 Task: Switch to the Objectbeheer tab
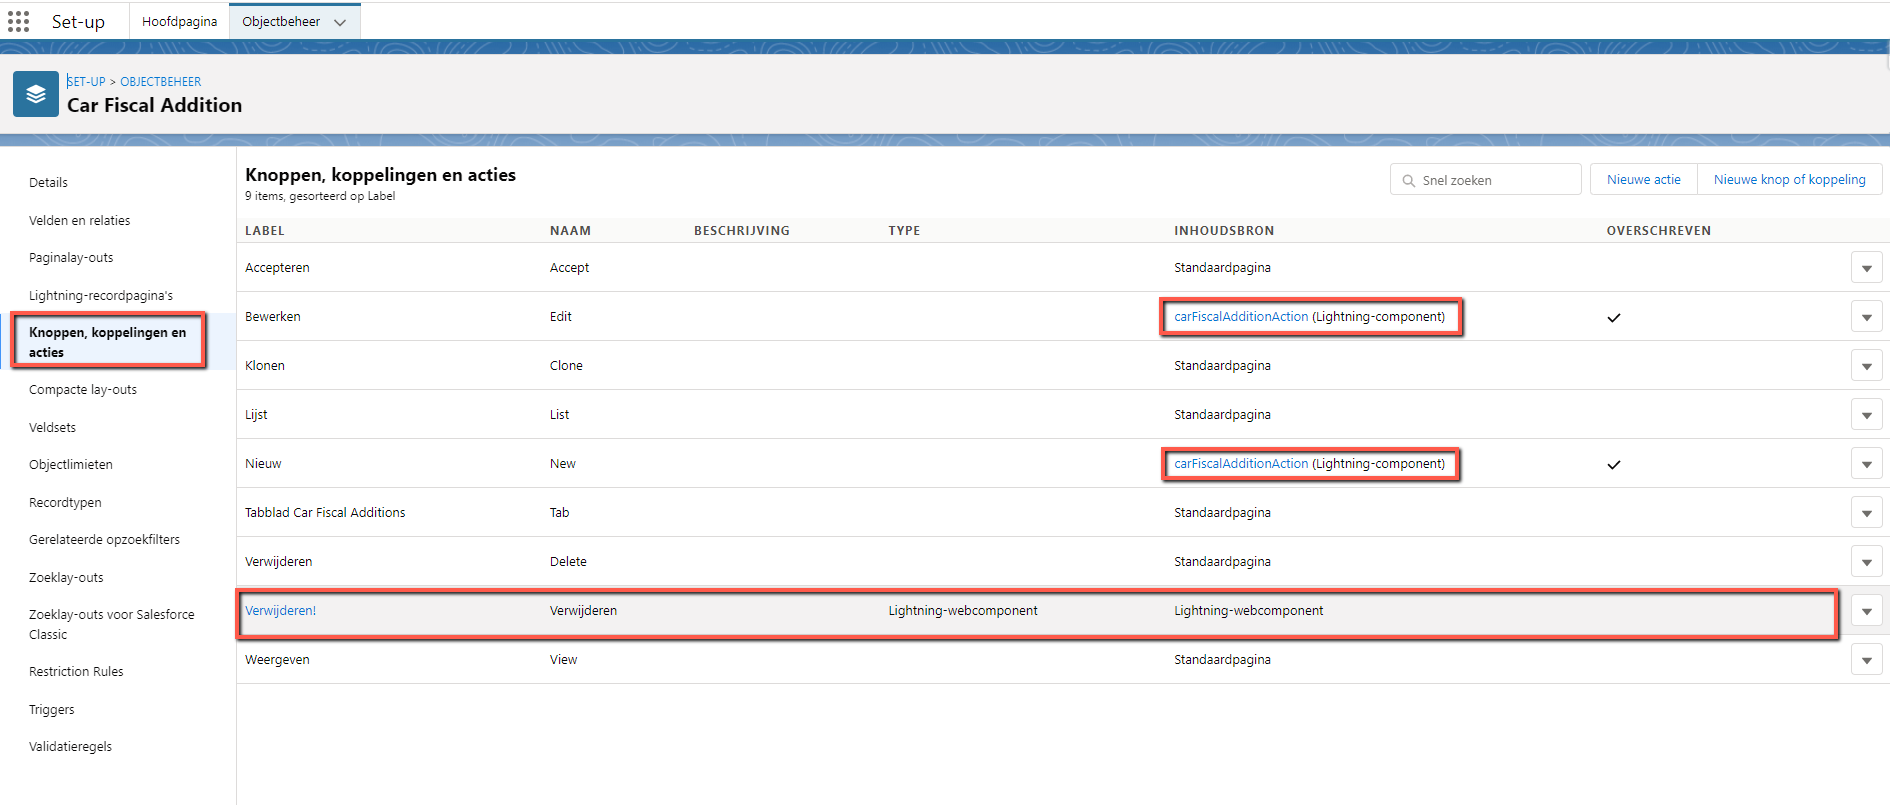pyautogui.click(x=281, y=21)
